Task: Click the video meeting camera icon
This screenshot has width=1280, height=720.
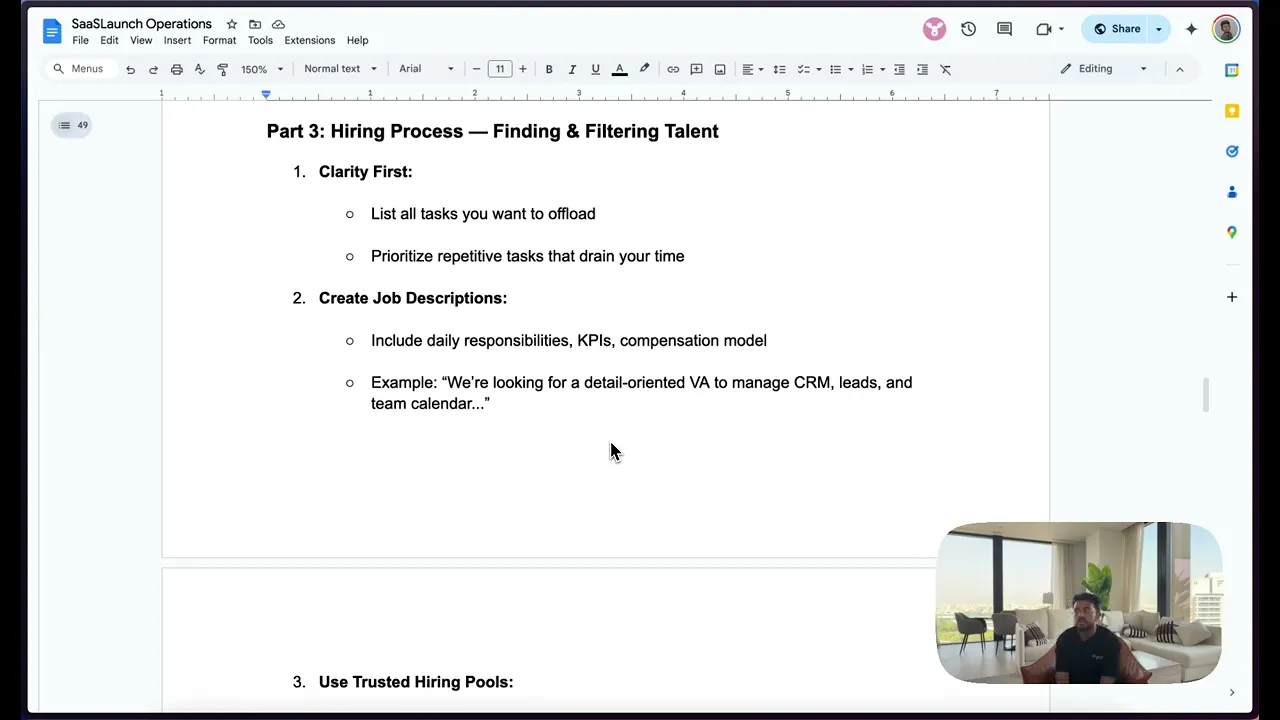Action: pos(1044,29)
